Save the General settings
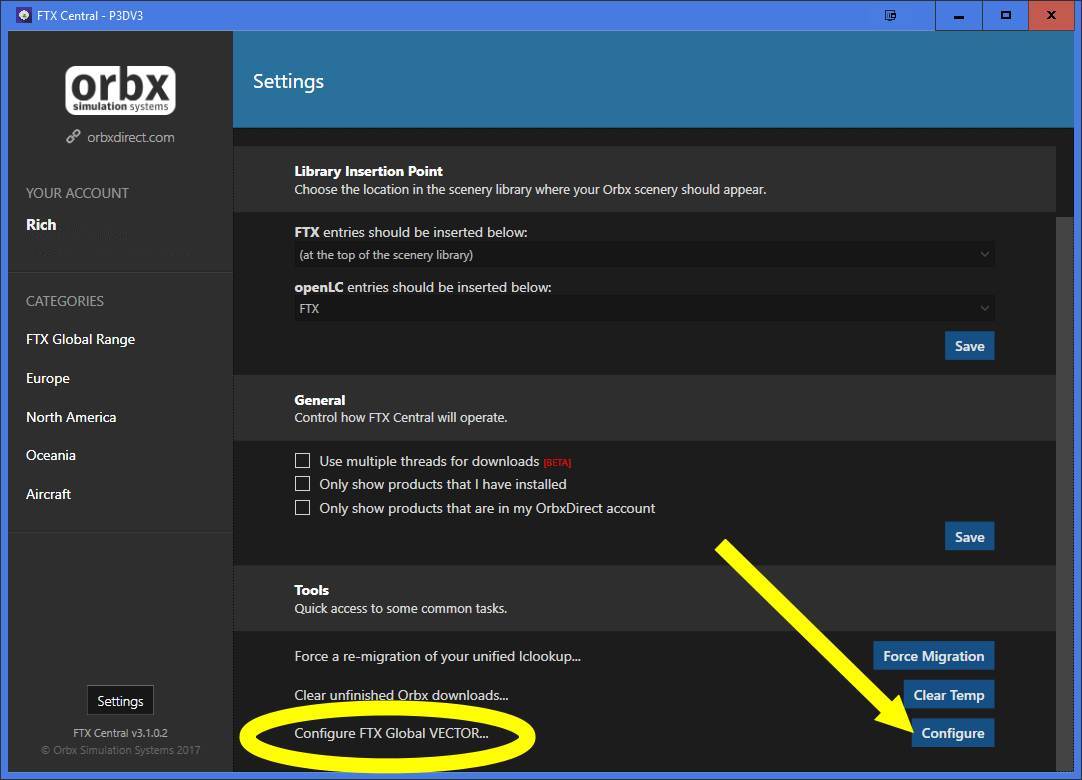The image size is (1082, 780). point(970,536)
